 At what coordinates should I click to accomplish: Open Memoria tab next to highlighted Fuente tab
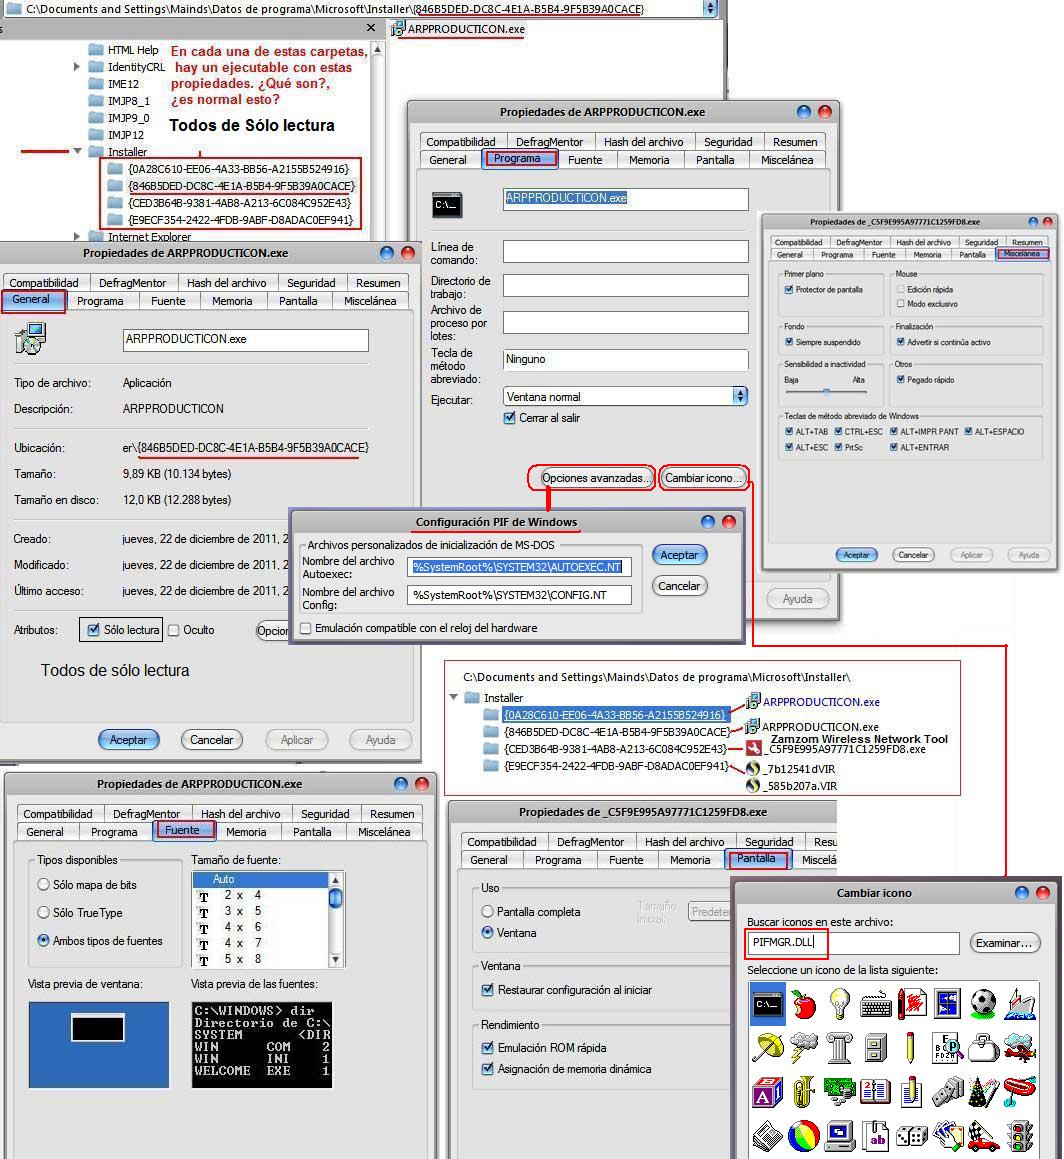click(x=246, y=832)
